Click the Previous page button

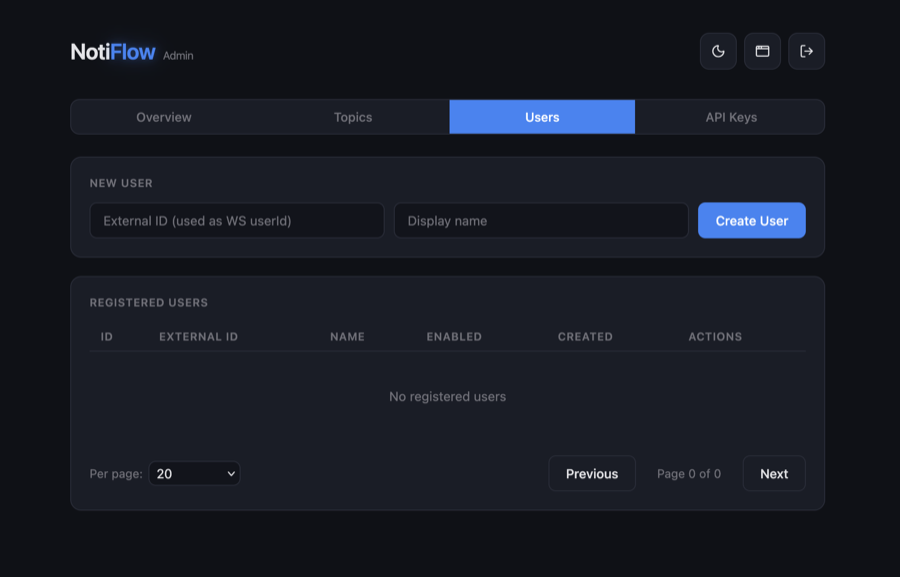click(x=592, y=474)
